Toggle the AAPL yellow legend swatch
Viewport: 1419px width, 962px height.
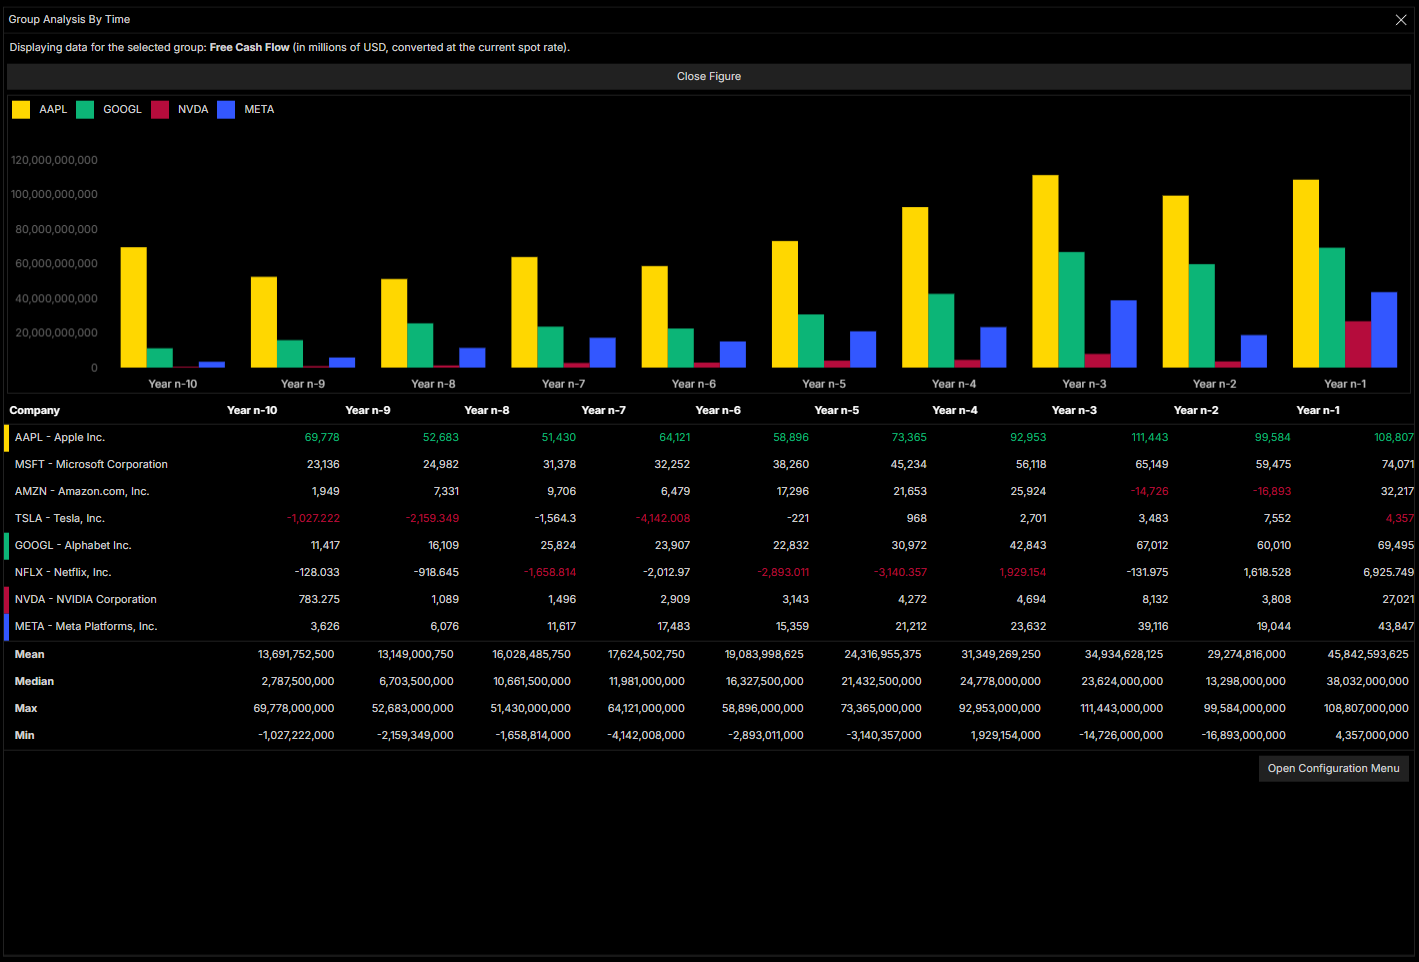point(21,110)
